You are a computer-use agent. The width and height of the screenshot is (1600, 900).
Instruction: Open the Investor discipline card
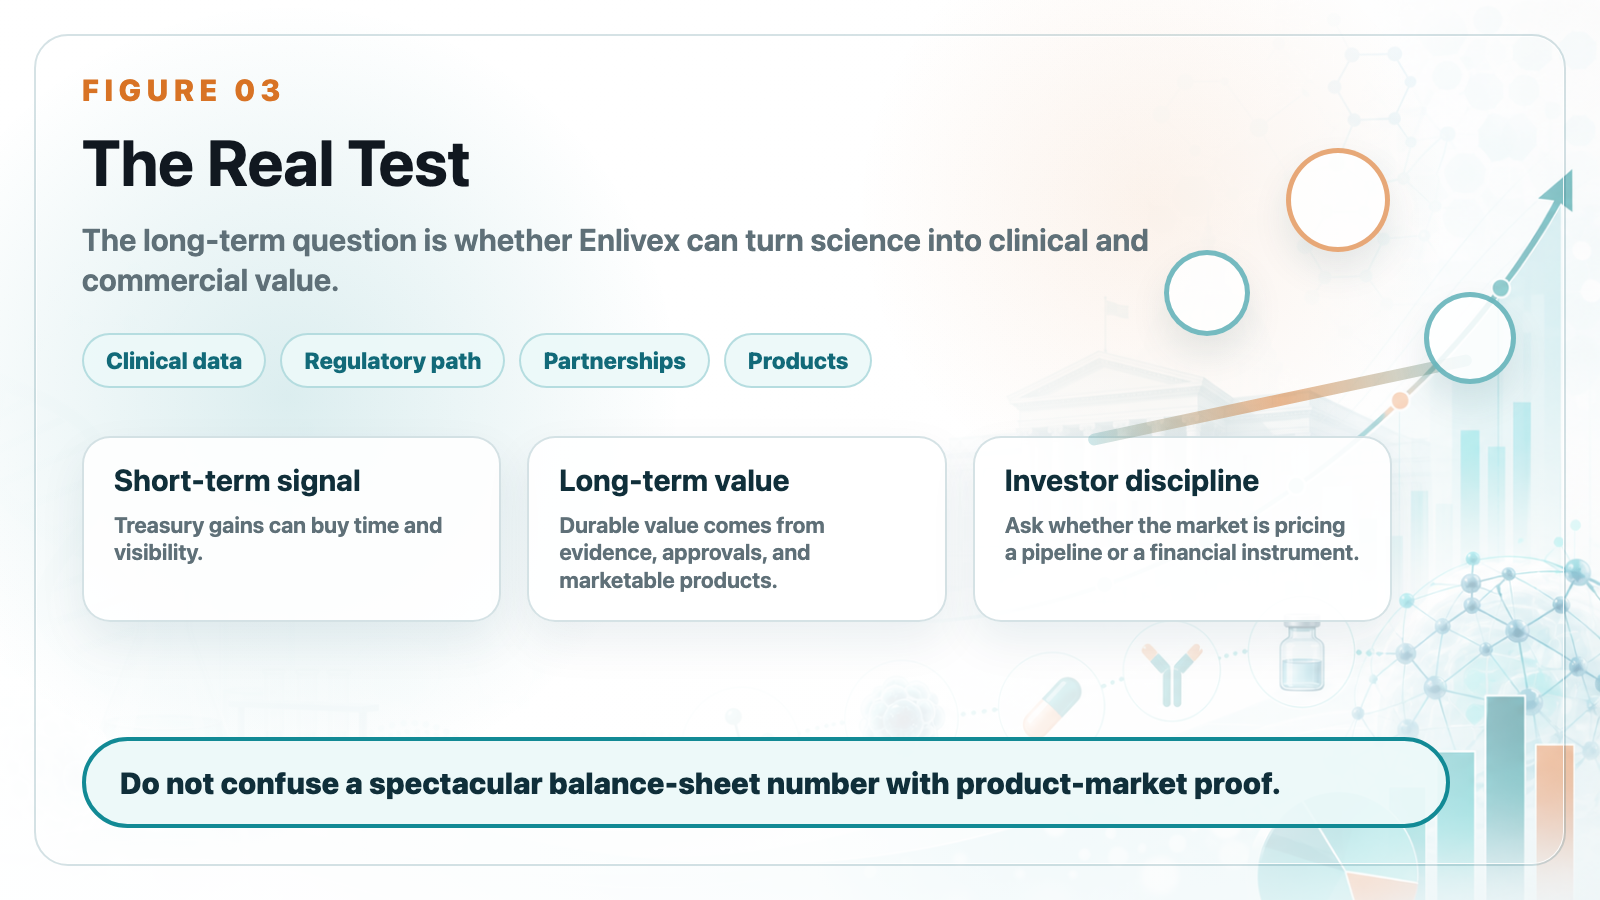[x=1182, y=529]
